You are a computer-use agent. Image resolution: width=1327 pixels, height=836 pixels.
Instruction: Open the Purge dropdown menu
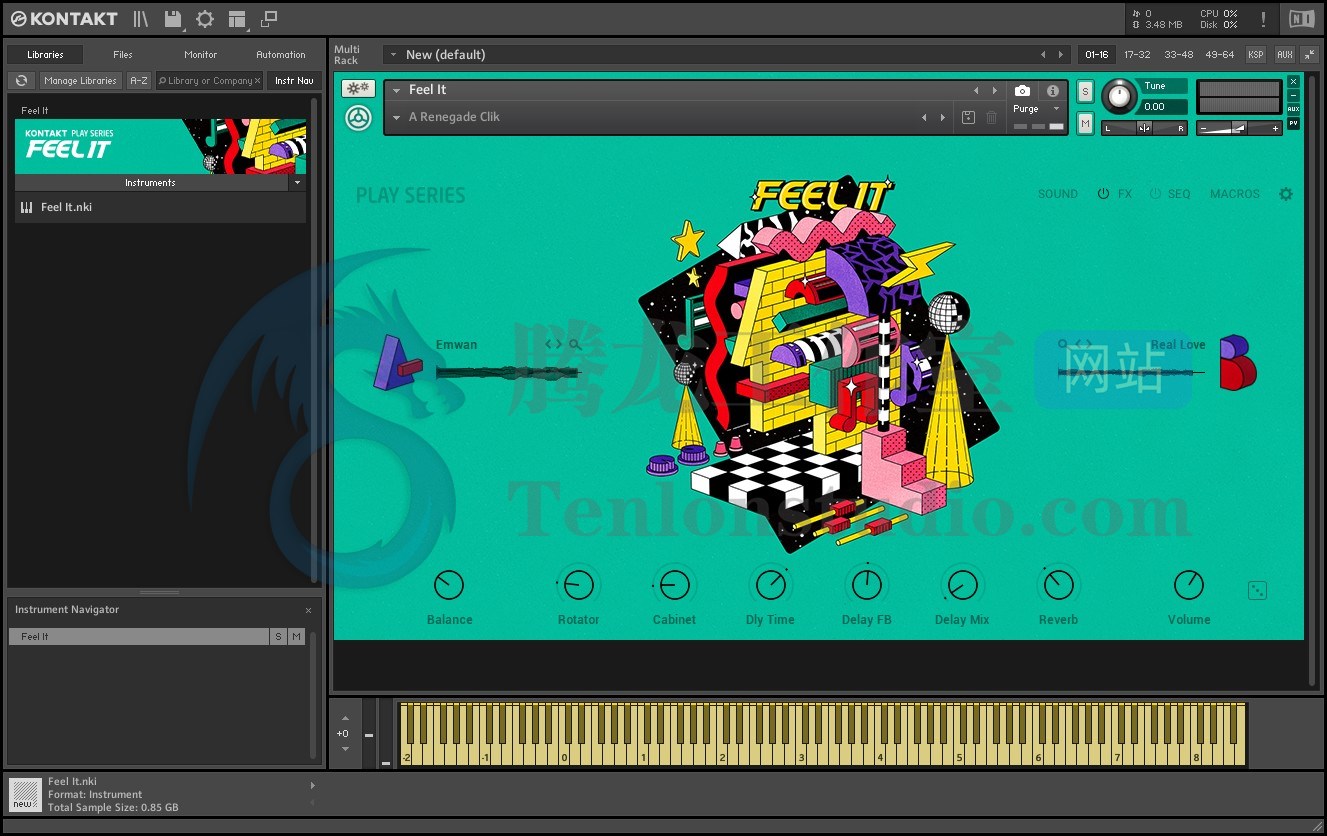coord(1038,109)
